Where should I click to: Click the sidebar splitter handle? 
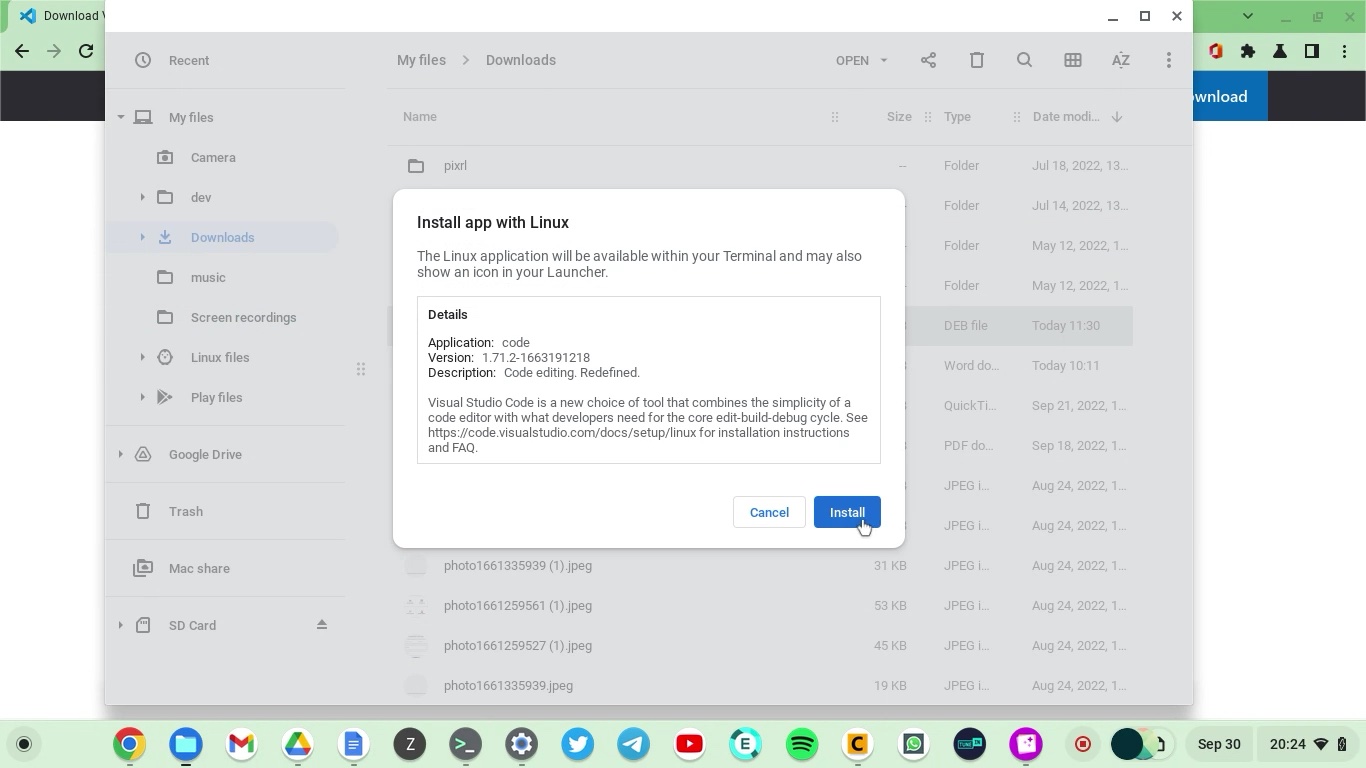click(361, 369)
